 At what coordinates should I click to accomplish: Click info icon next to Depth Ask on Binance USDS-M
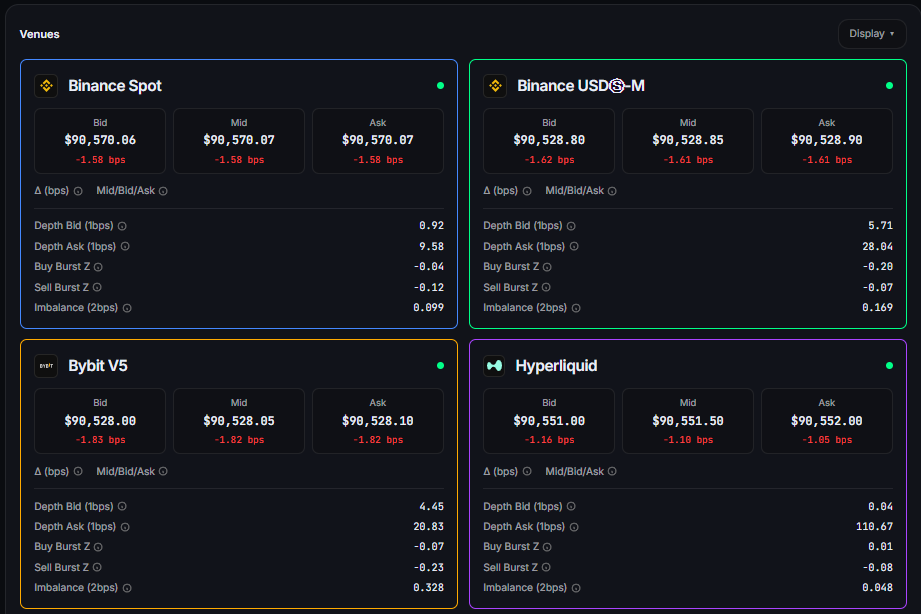click(575, 246)
